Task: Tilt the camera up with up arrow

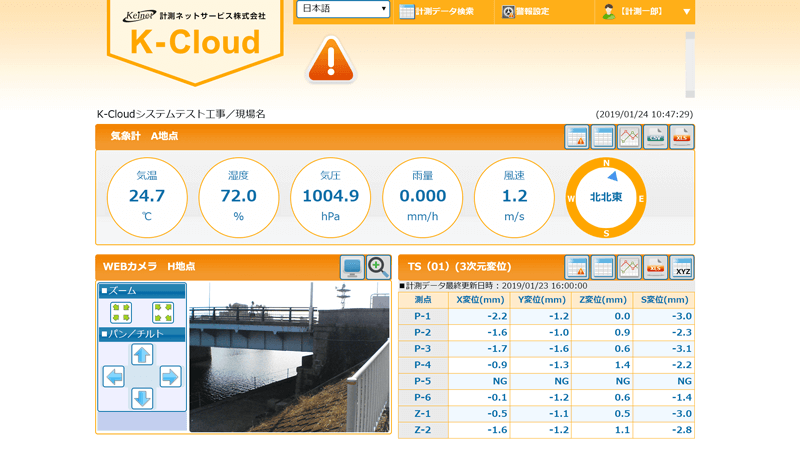Action: click(x=142, y=355)
